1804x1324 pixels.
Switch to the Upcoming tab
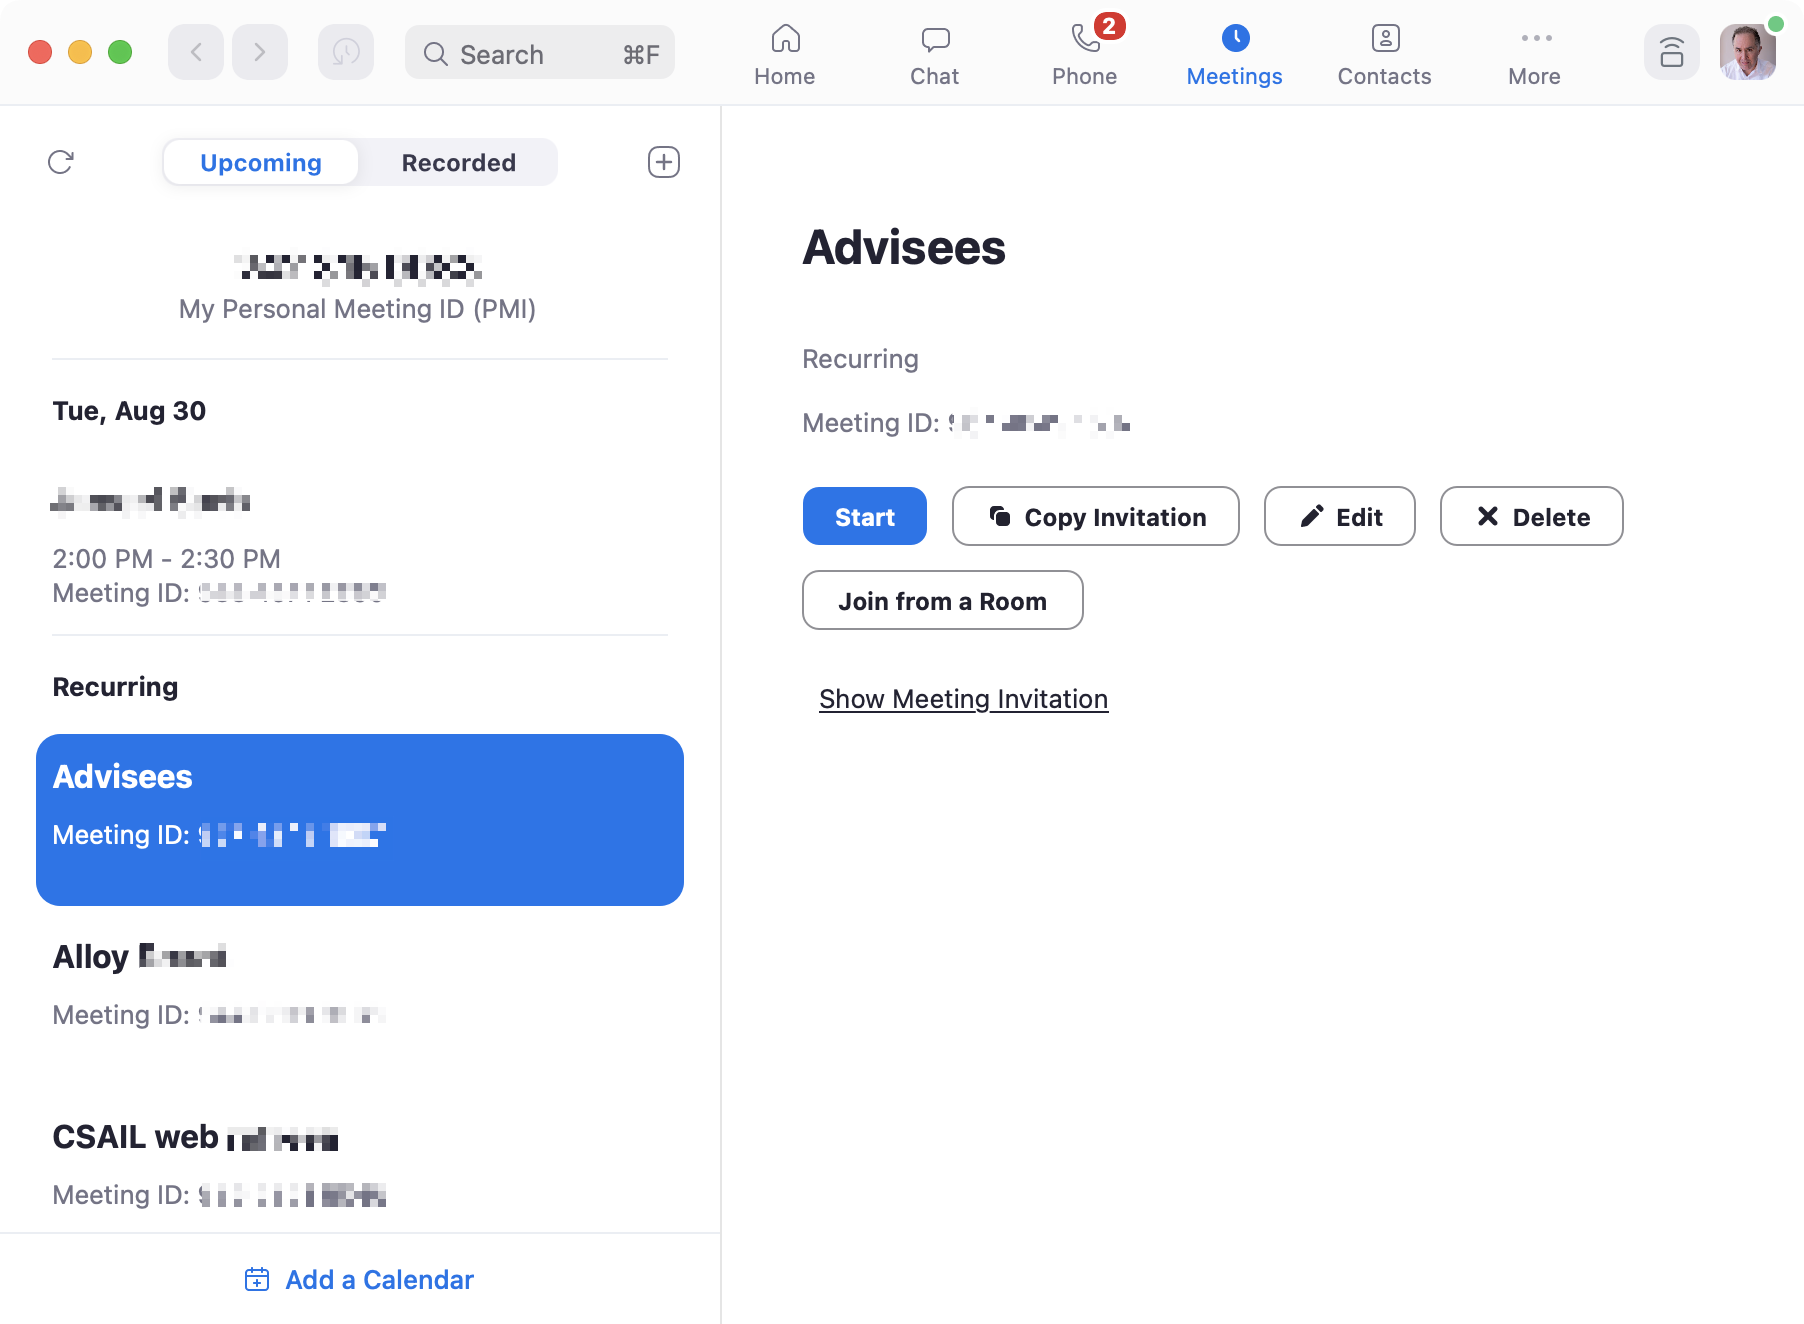pos(261,162)
